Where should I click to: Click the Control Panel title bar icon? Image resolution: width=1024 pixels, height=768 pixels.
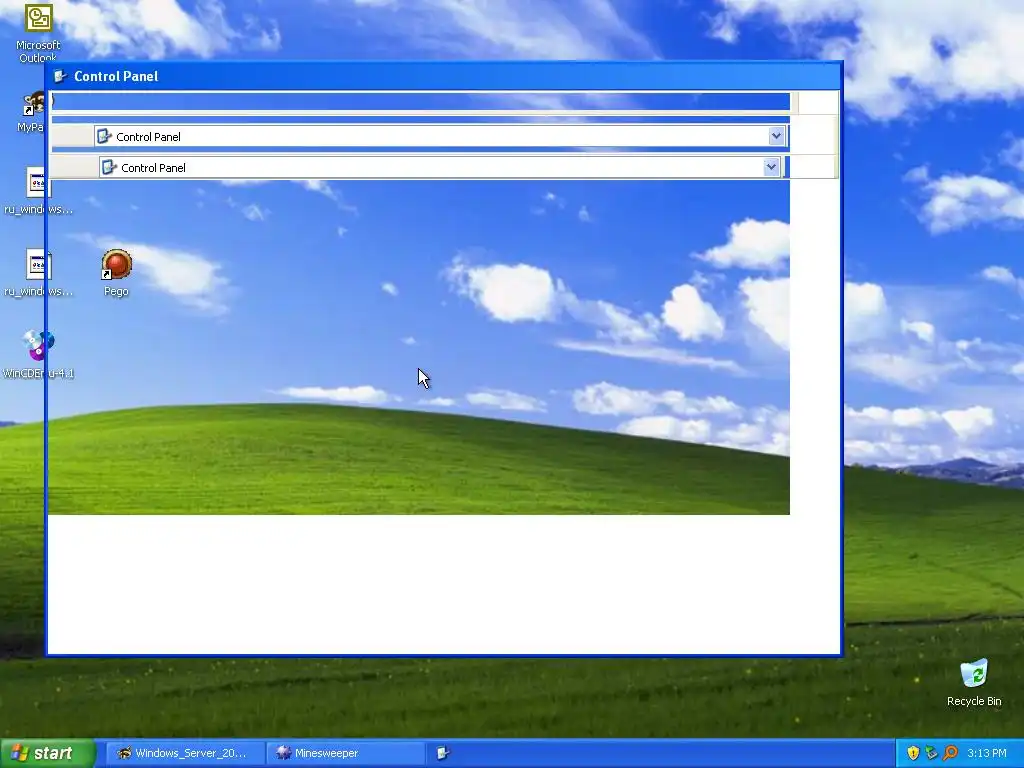point(60,76)
